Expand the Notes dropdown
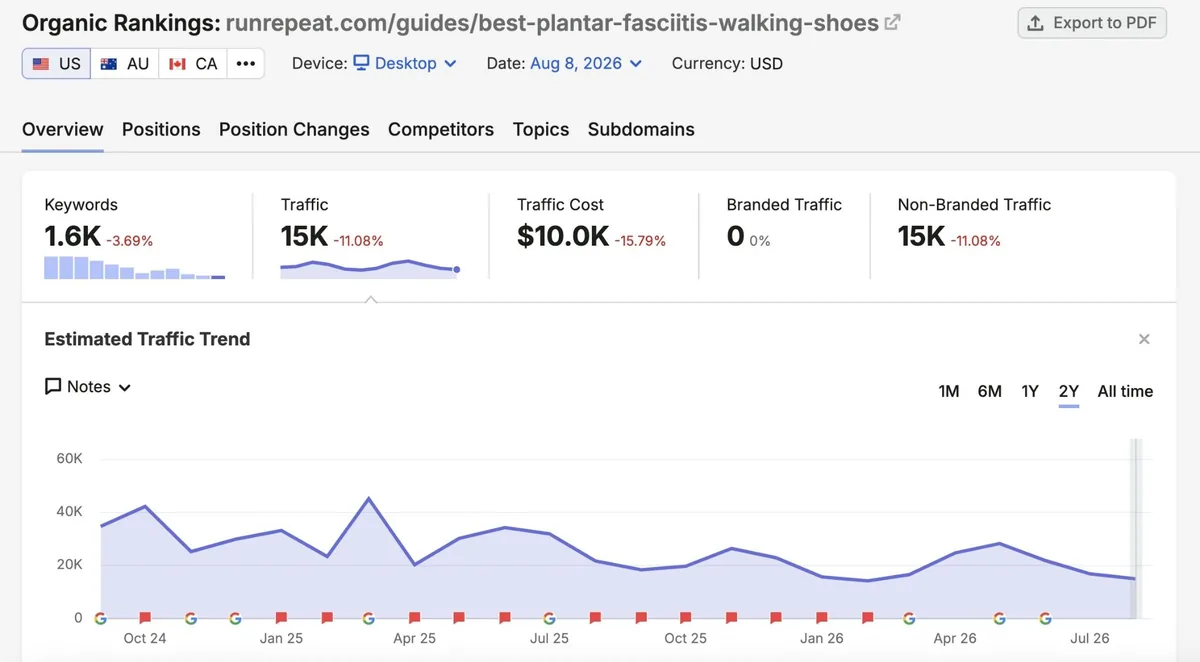Image resolution: width=1200 pixels, height=662 pixels. (x=88, y=387)
